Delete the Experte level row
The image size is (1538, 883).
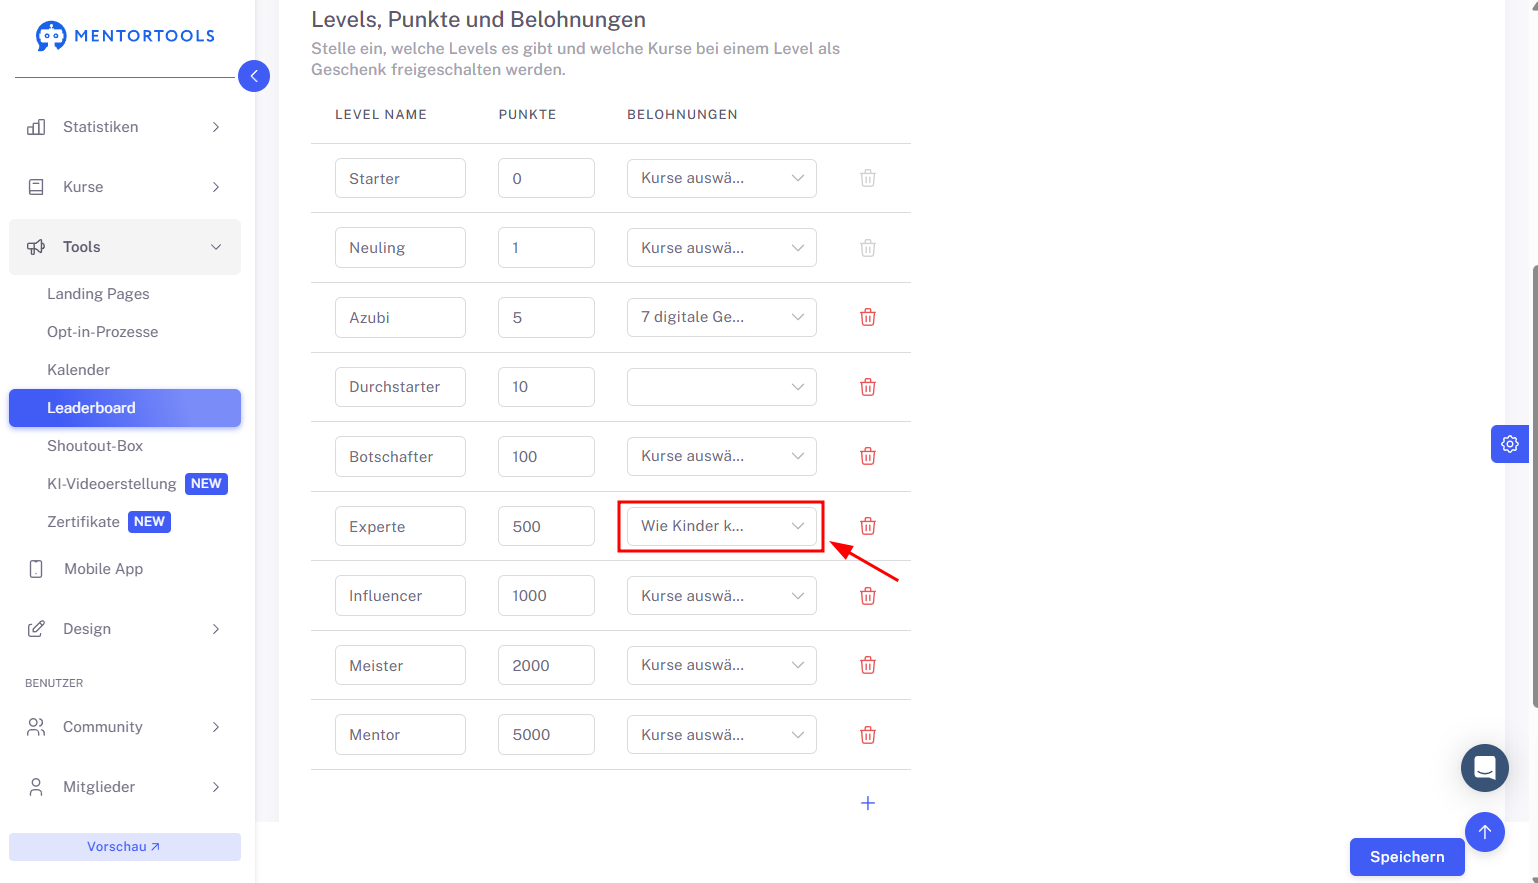868,526
